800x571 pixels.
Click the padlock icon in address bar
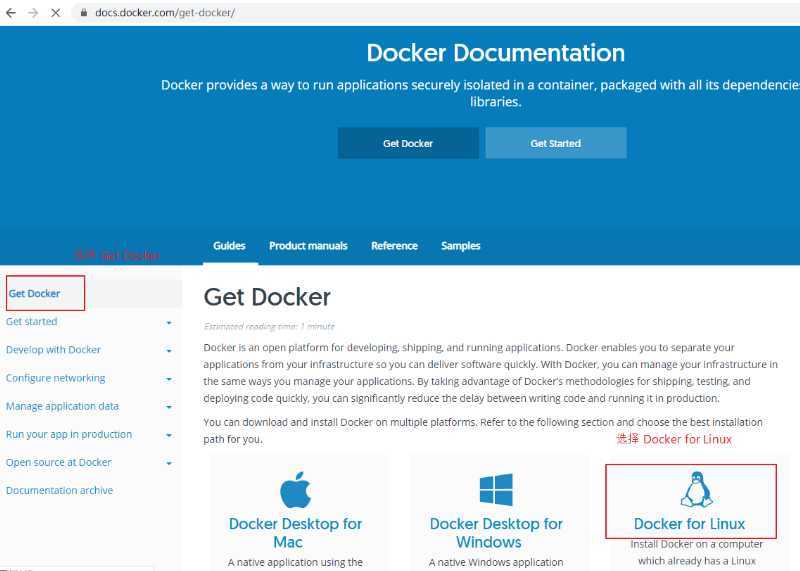pyautogui.click(x=84, y=13)
